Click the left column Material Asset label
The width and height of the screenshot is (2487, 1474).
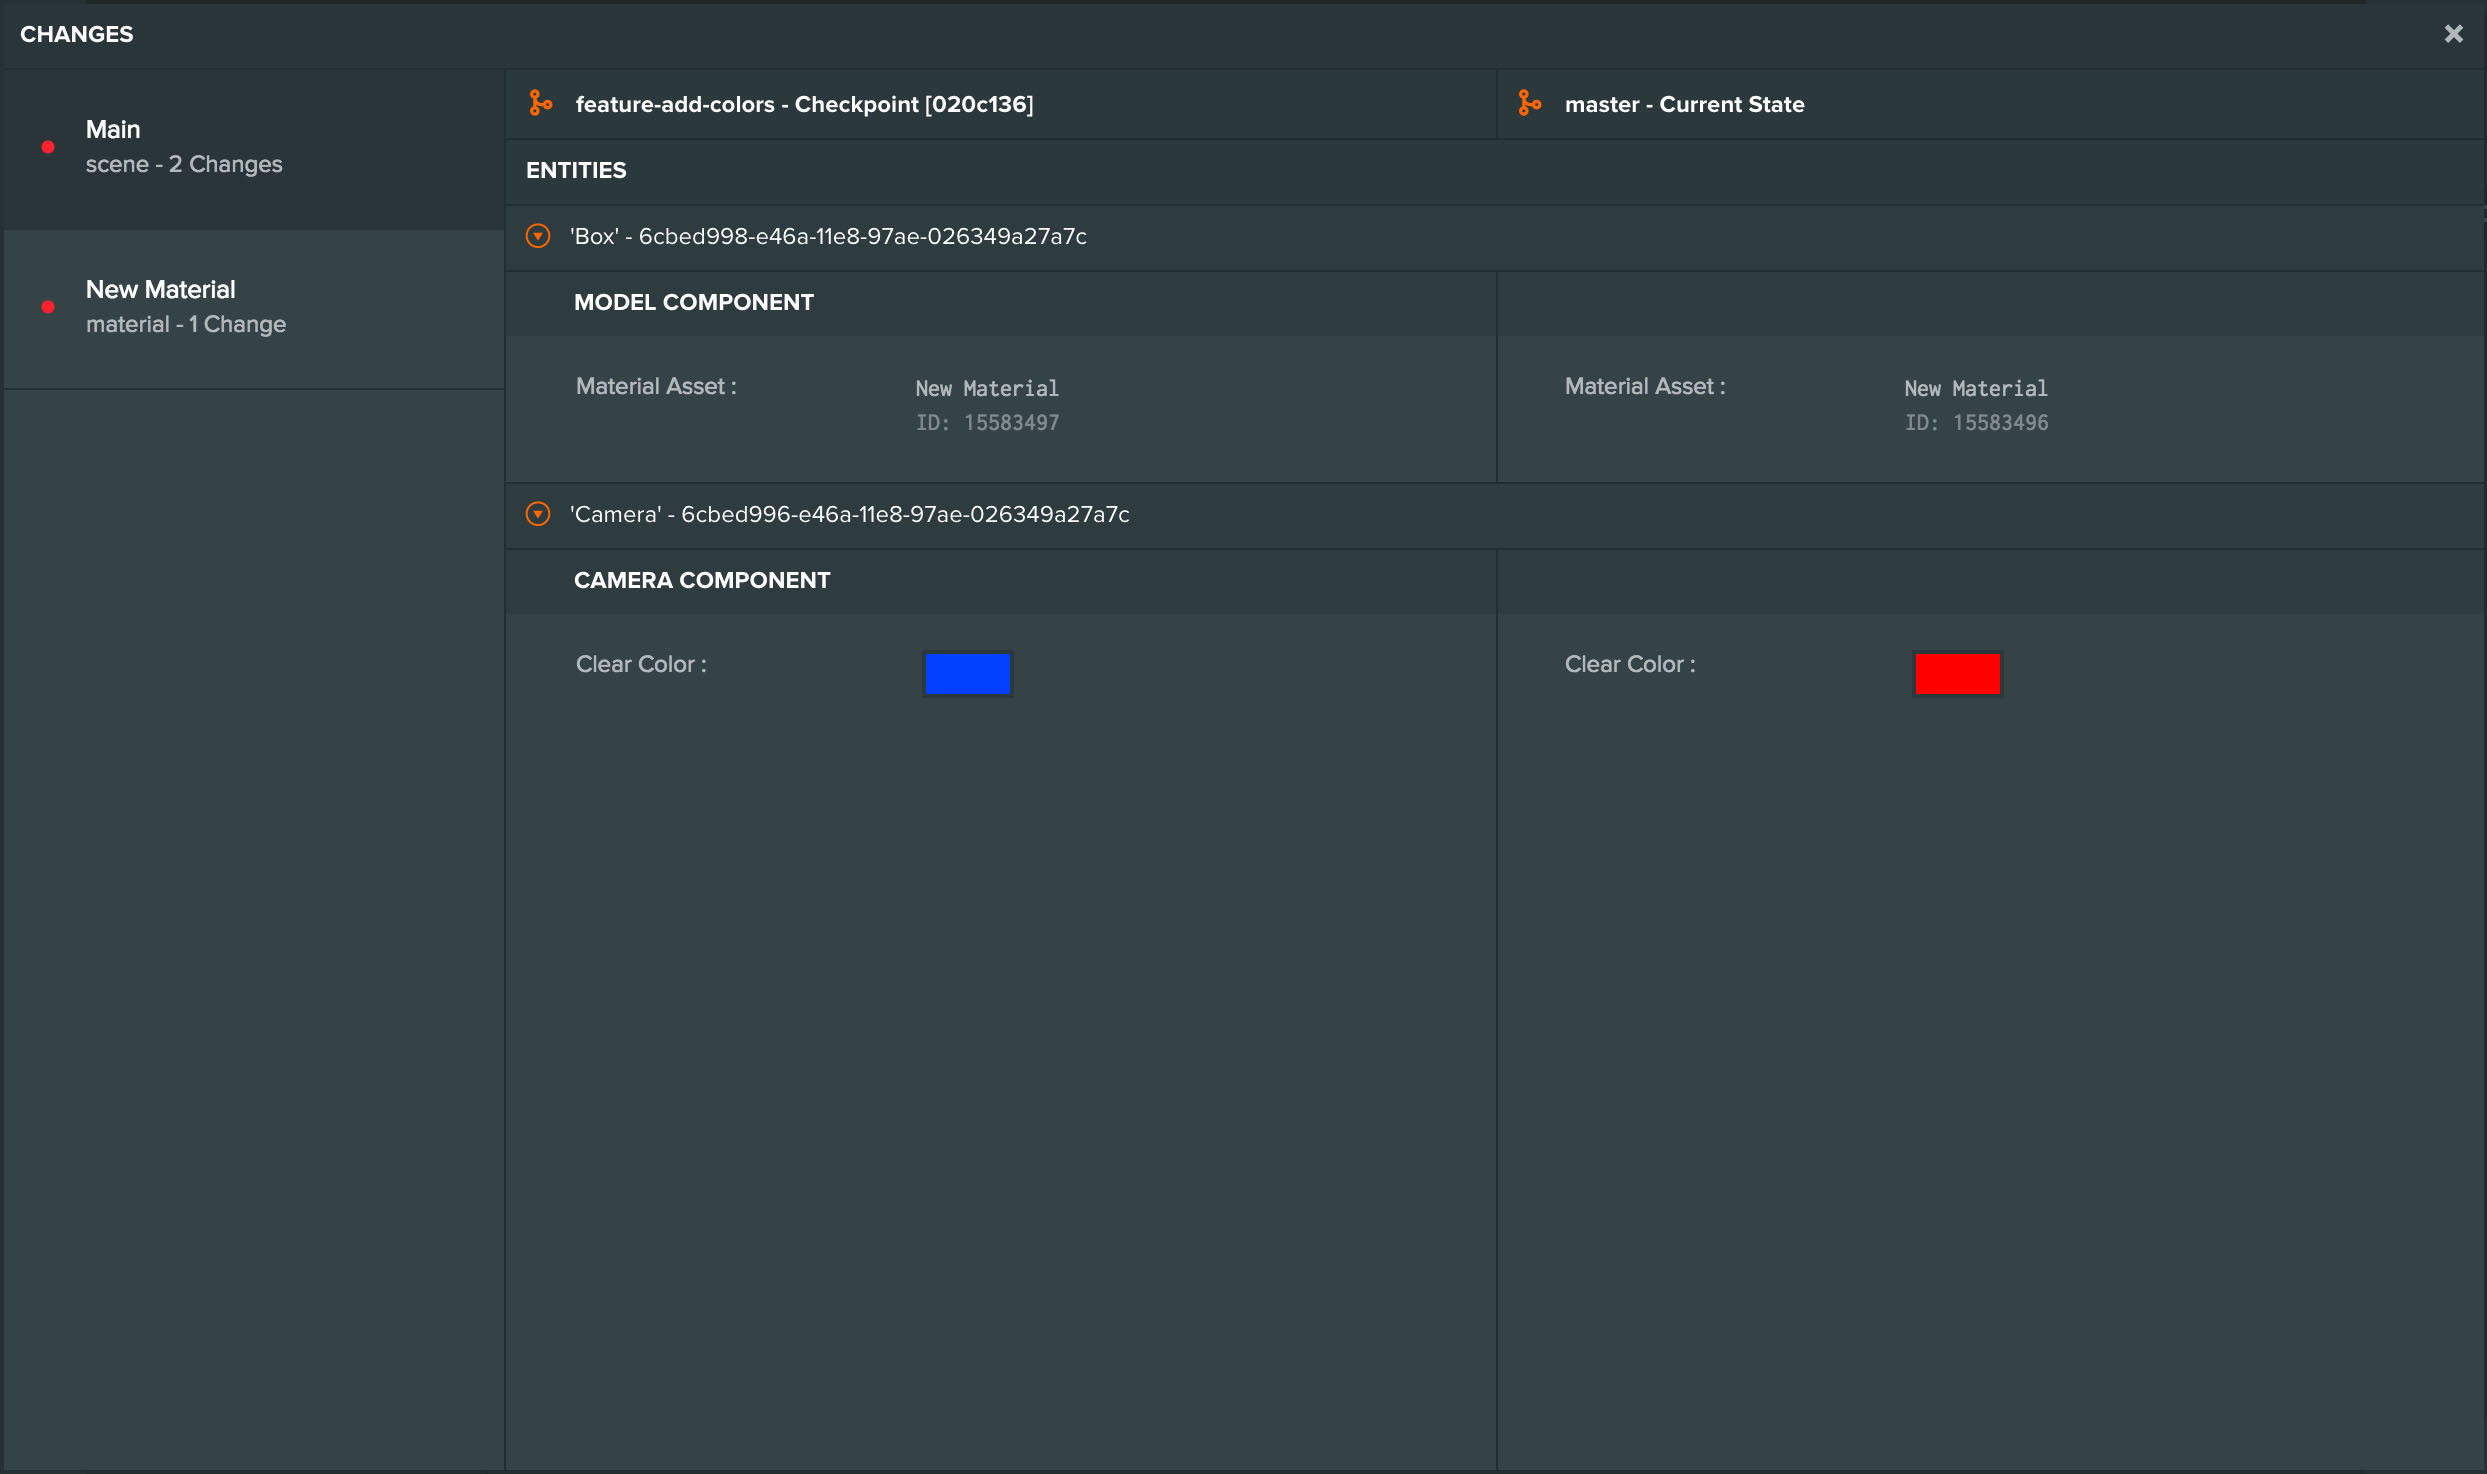tap(656, 386)
